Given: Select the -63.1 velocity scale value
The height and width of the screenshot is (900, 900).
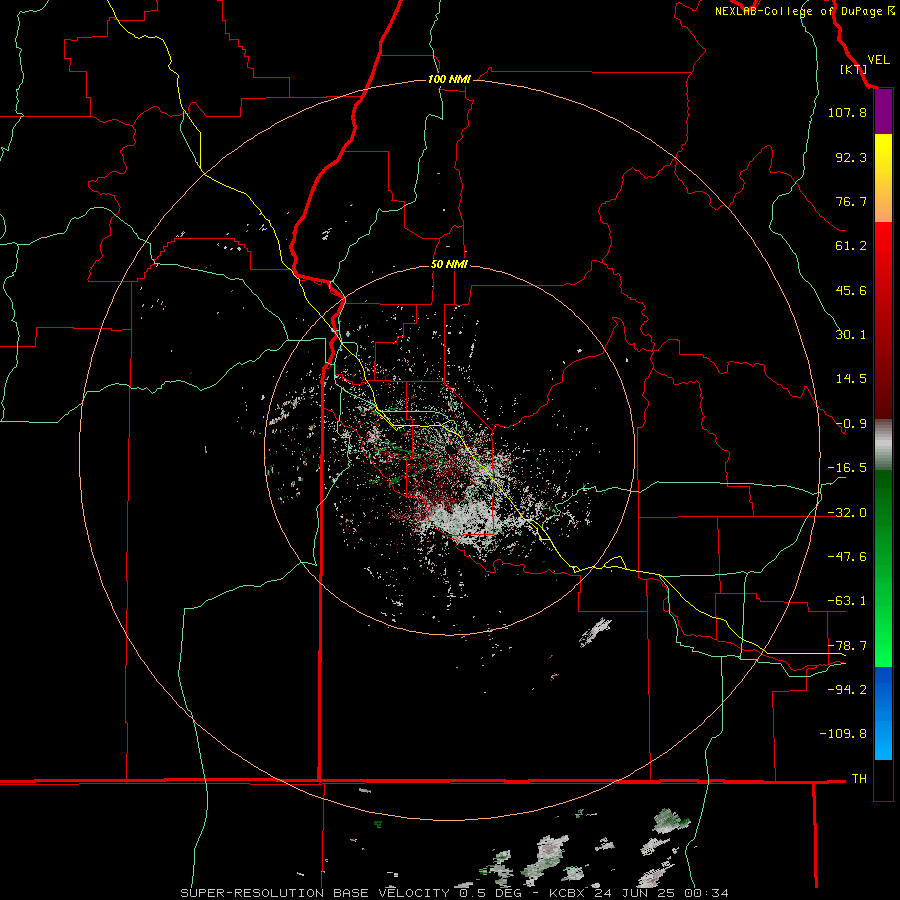Looking at the screenshot, I should 847,601.
